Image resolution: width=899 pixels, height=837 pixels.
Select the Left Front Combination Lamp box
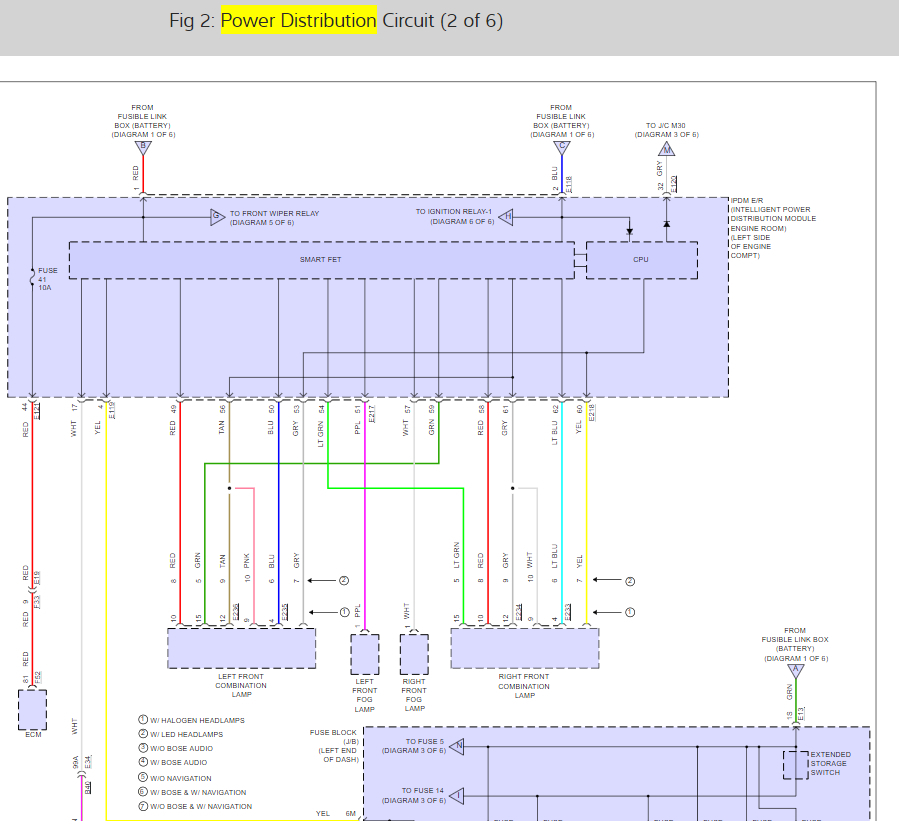coord(241,648)
